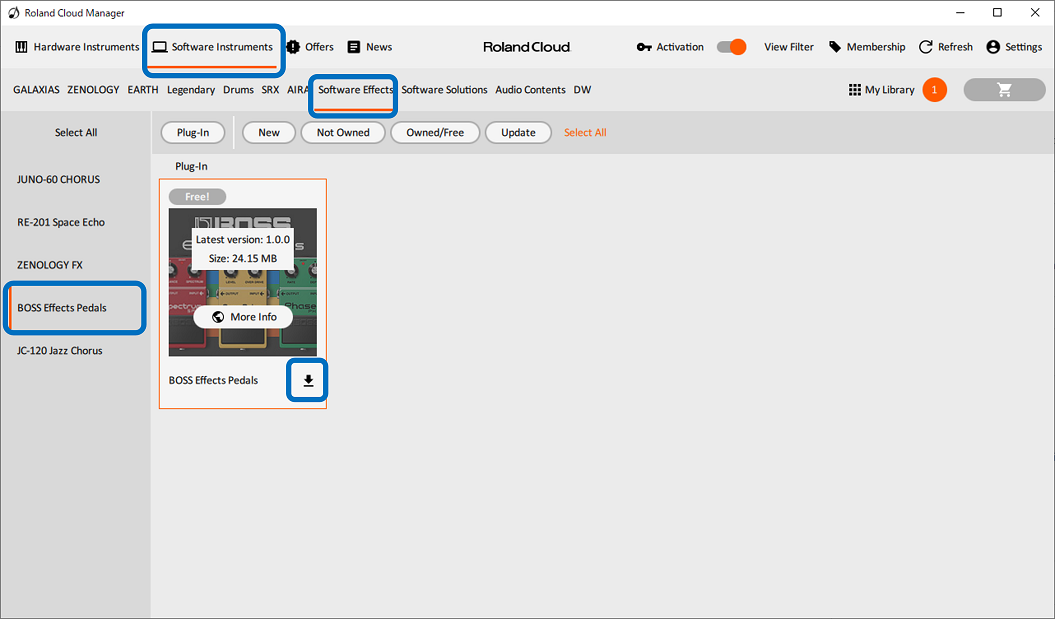This screenshot has height=619, width=1055.
Task: Click the Free! badge on the card
Action: (x=197, y=196)
